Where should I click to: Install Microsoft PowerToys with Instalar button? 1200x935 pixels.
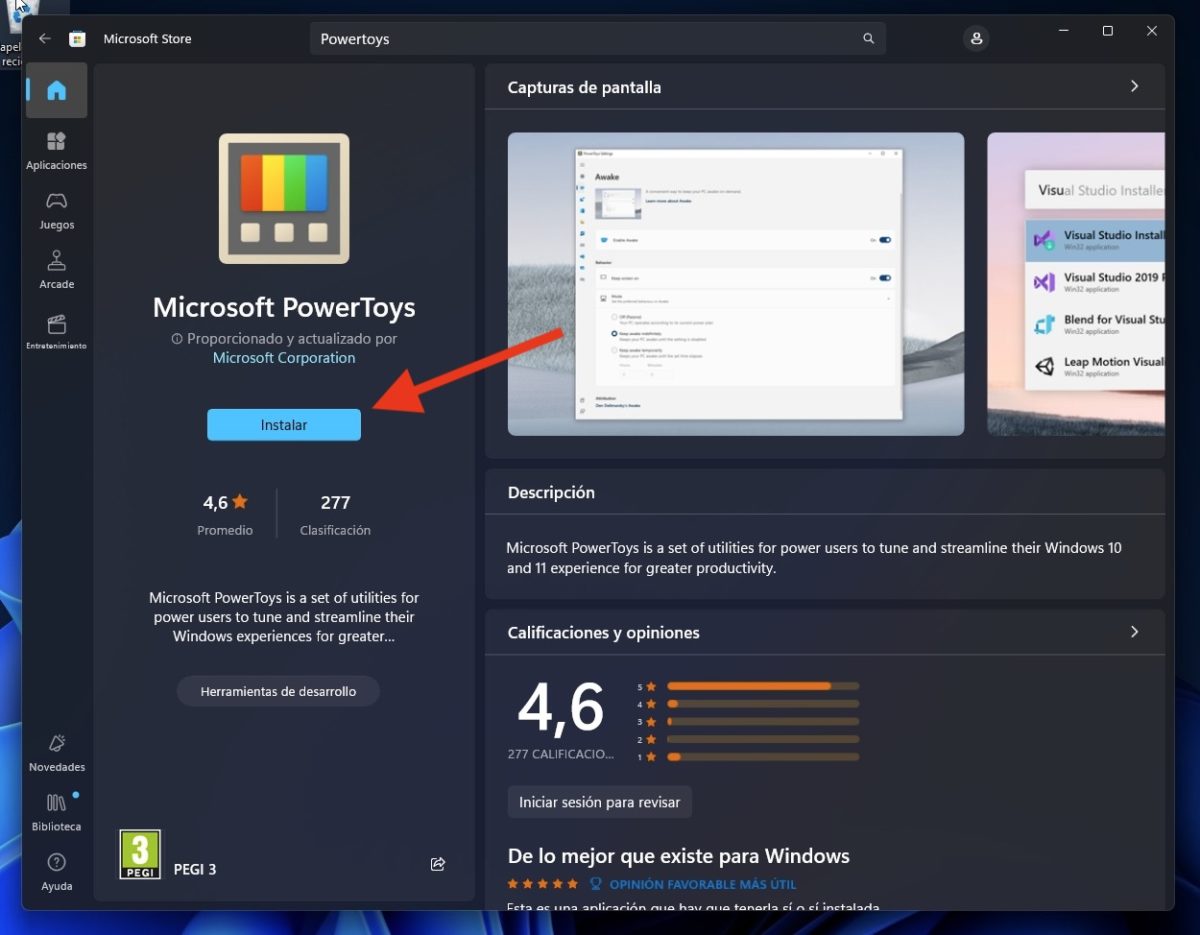tap(284, 425)
